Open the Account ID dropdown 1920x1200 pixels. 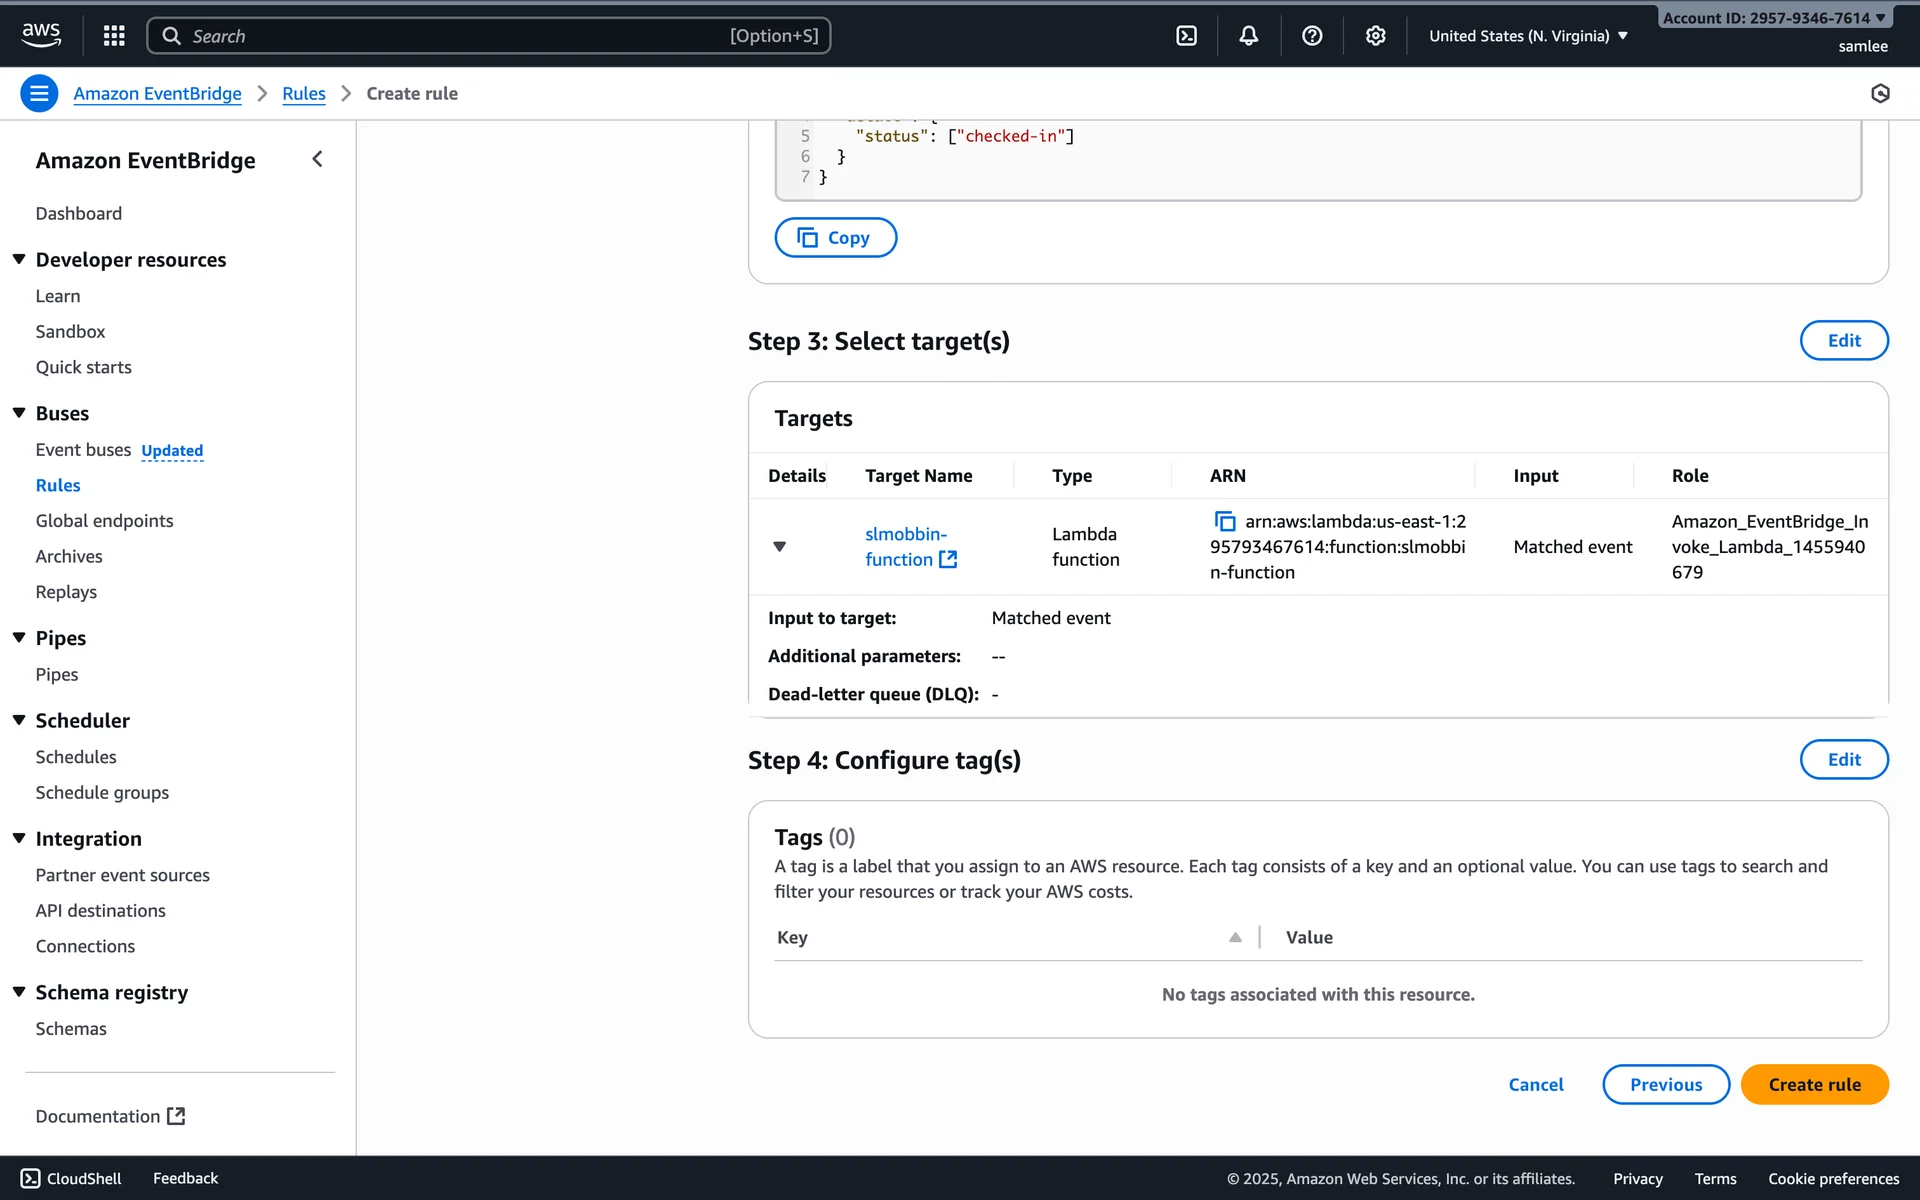coord(1774,18)
